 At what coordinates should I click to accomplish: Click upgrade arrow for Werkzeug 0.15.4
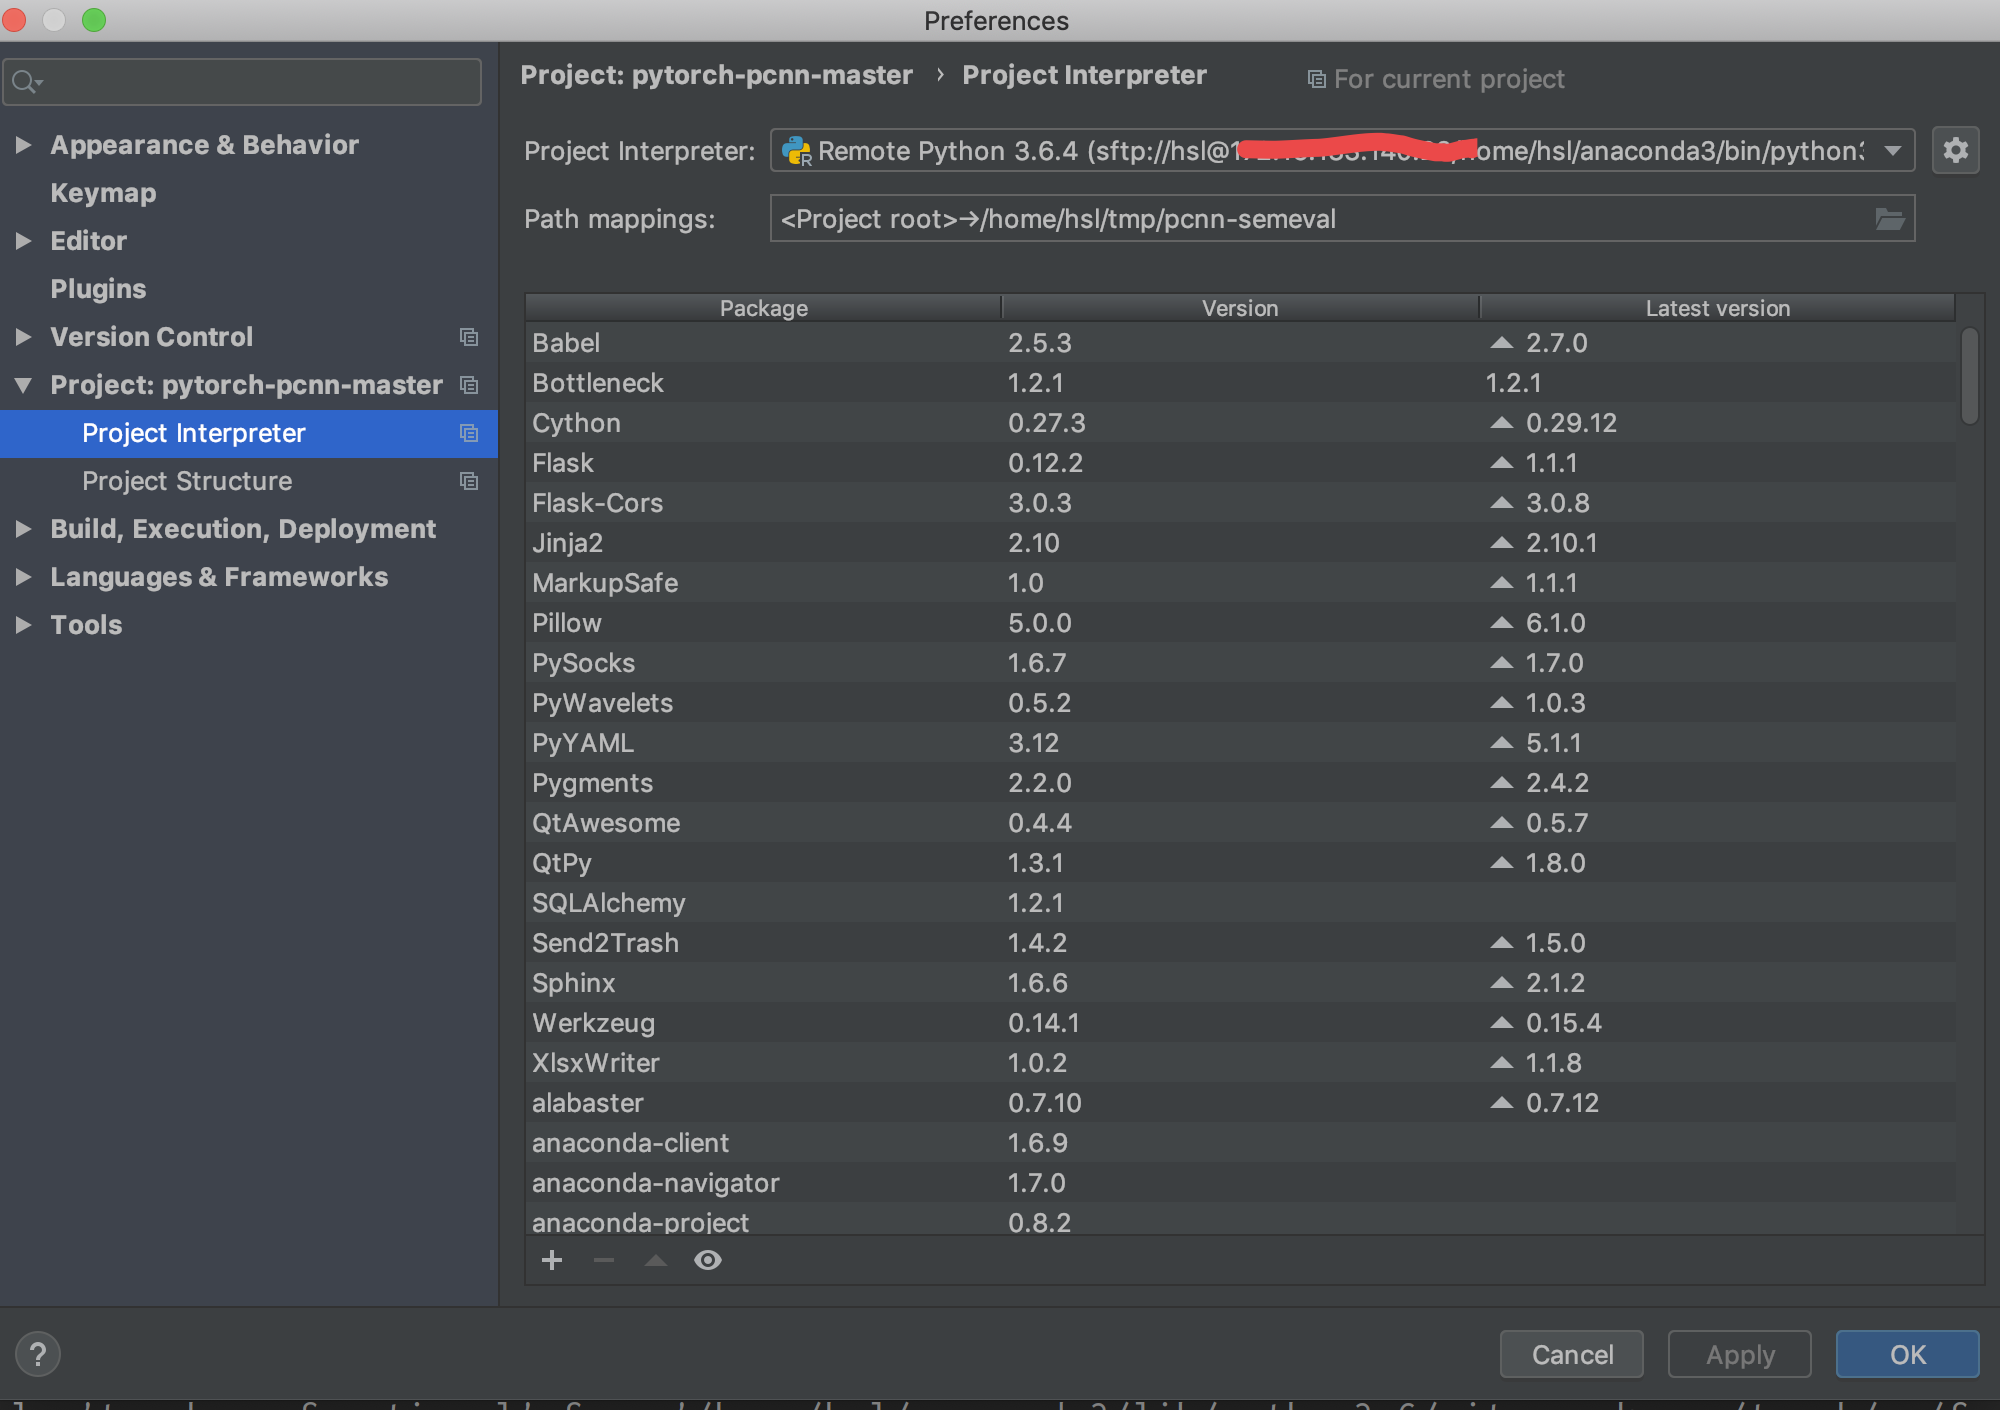1501,1022
